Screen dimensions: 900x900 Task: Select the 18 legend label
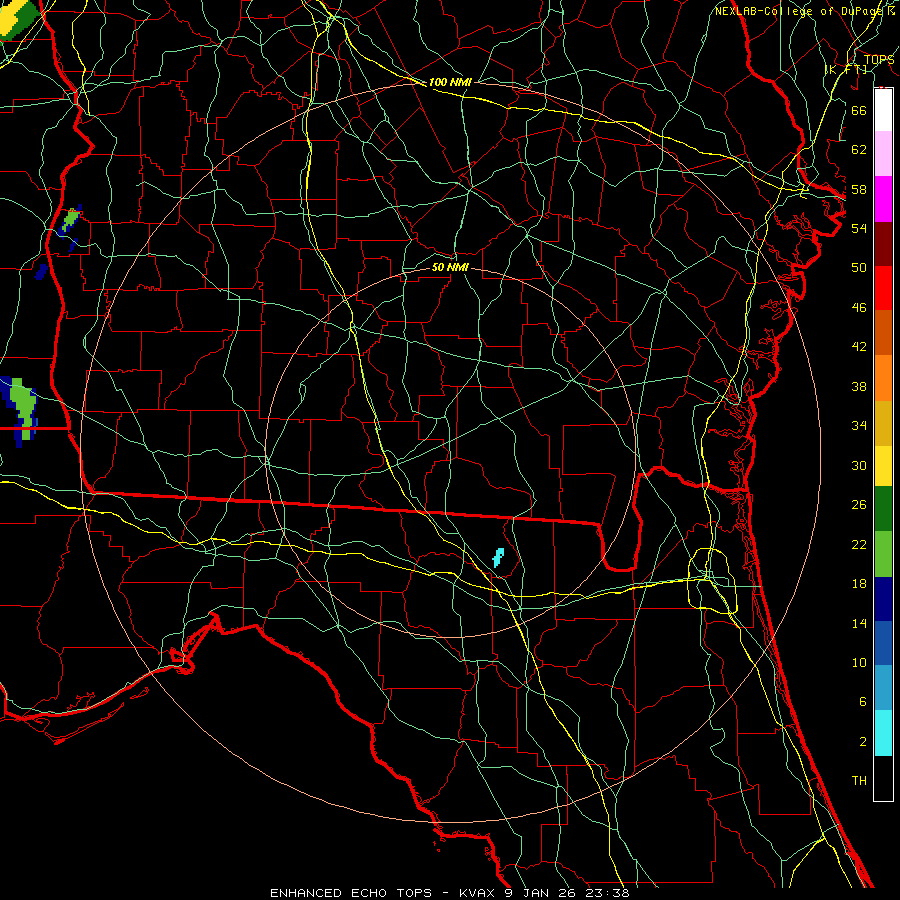pos(859,584)
